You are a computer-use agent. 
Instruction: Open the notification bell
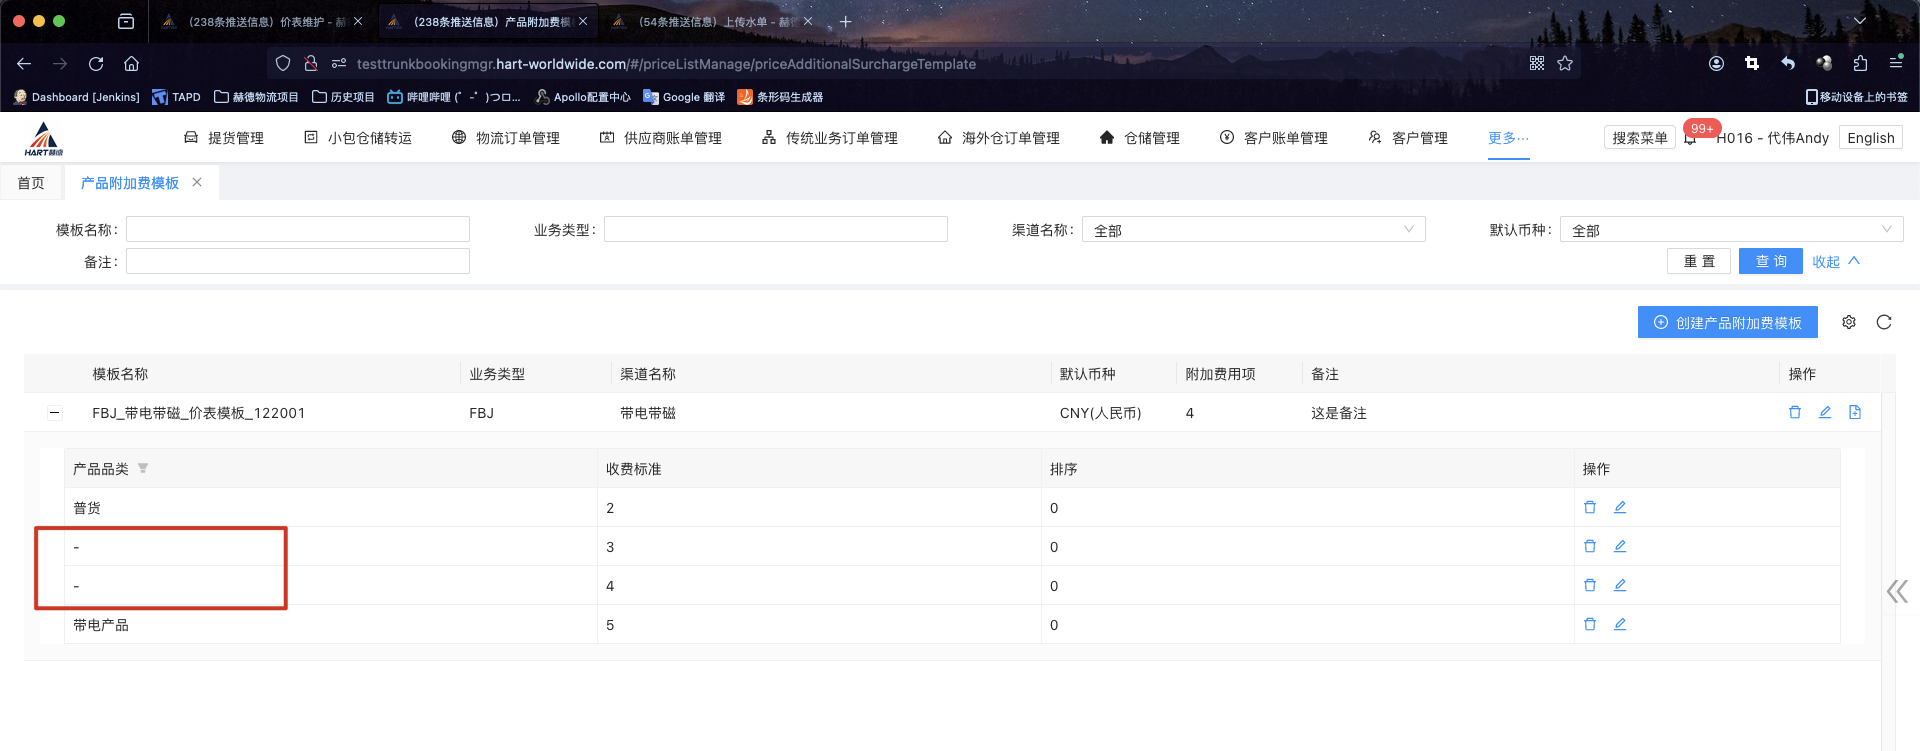coord(1690,139)
